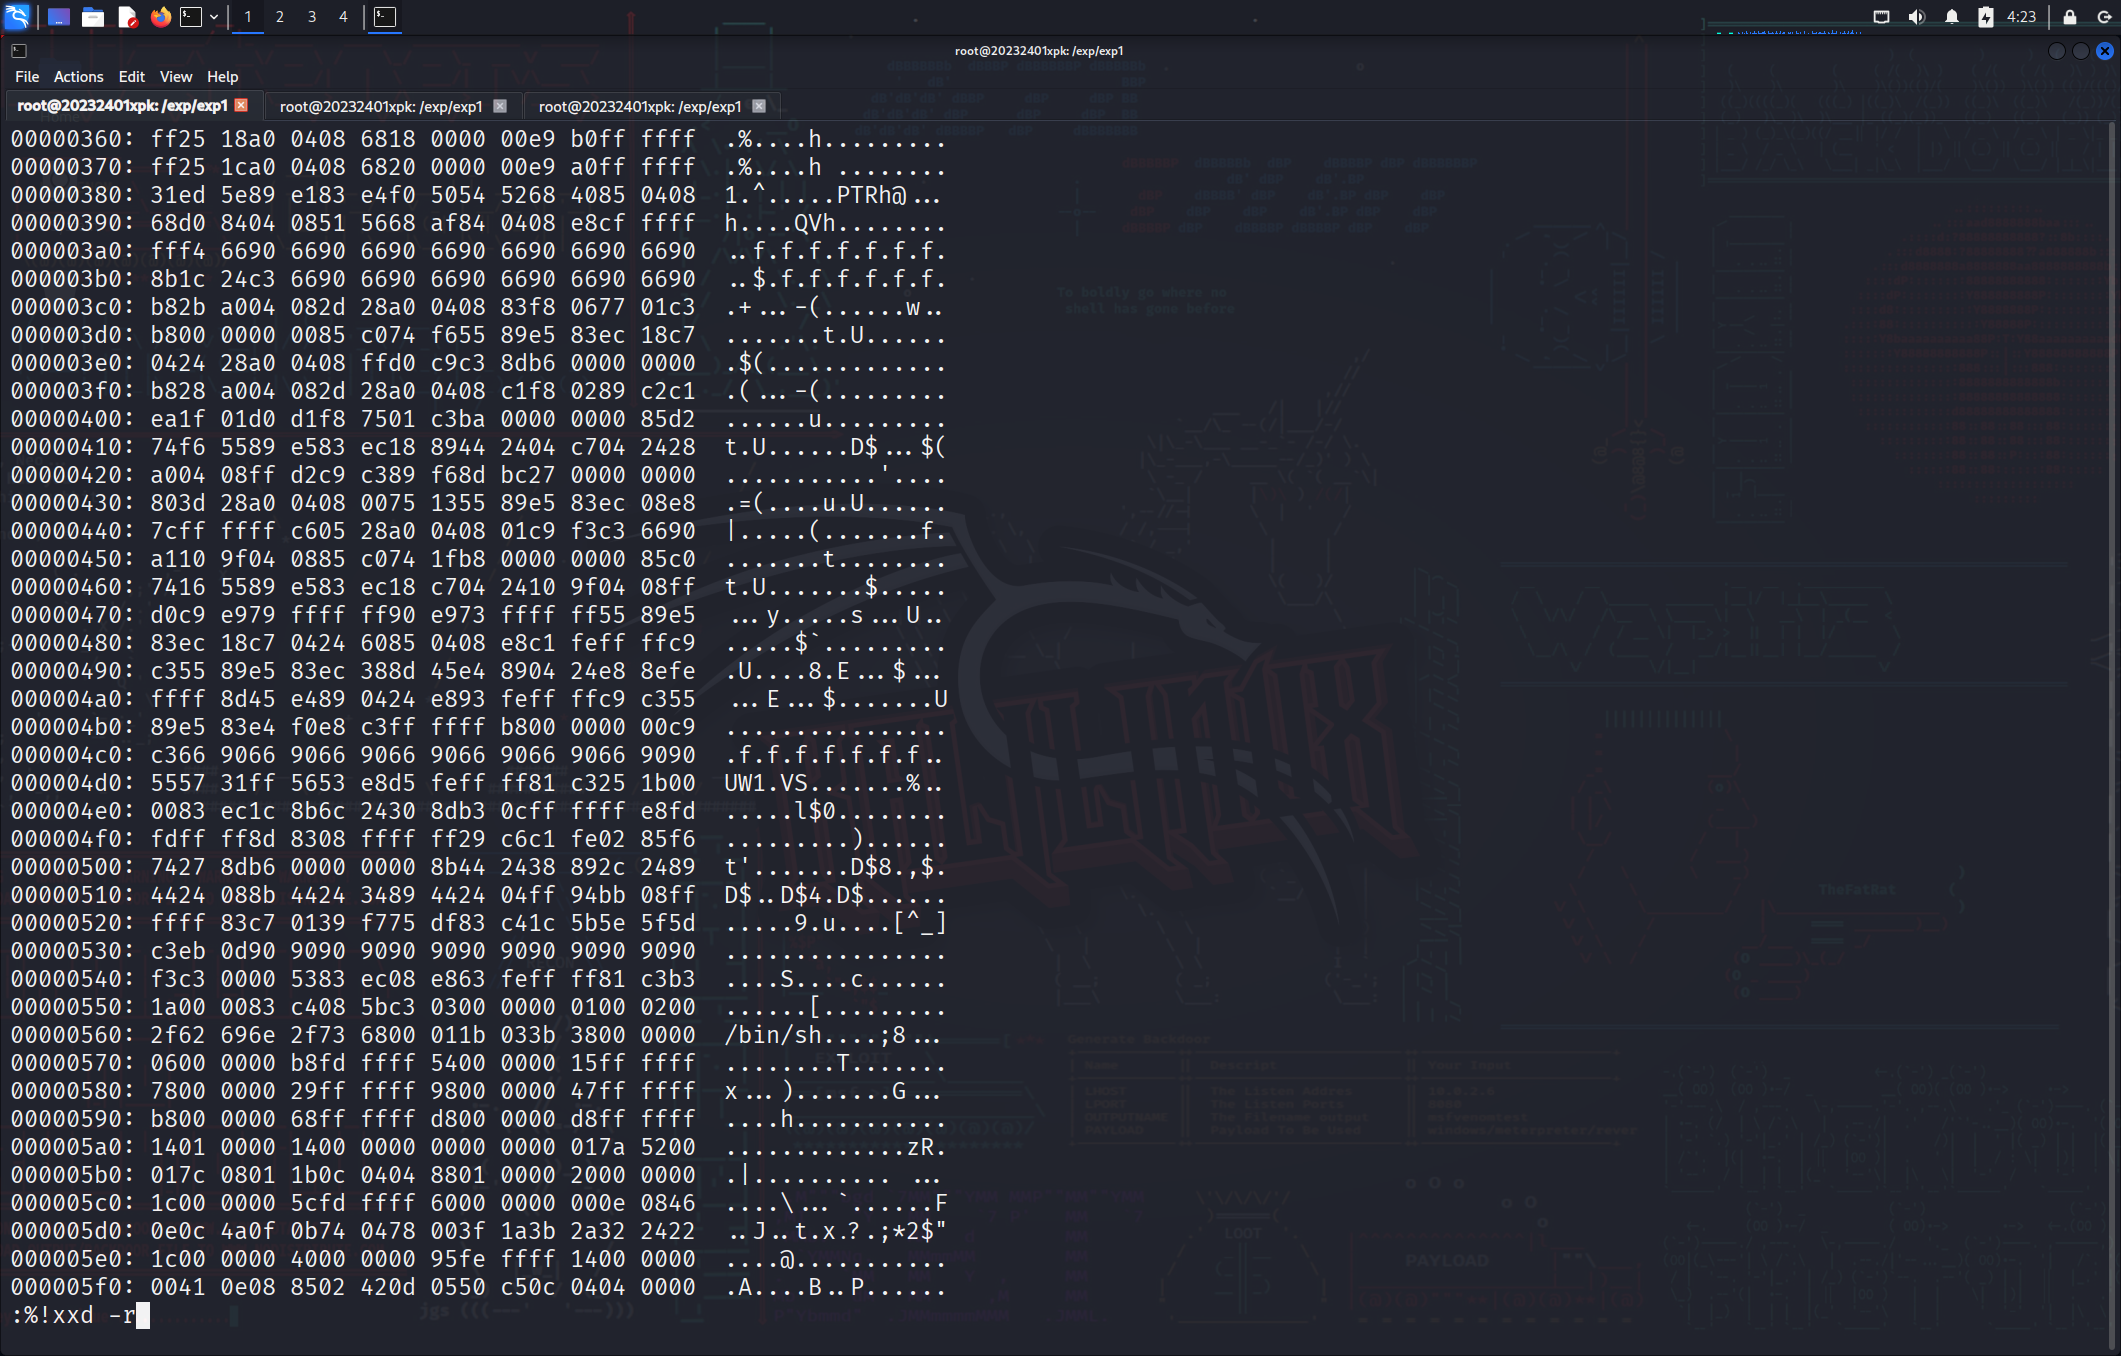Viewport: 2121px width, 1356px height.
Task: Switch to workspace 2
Action: (280, 17)
